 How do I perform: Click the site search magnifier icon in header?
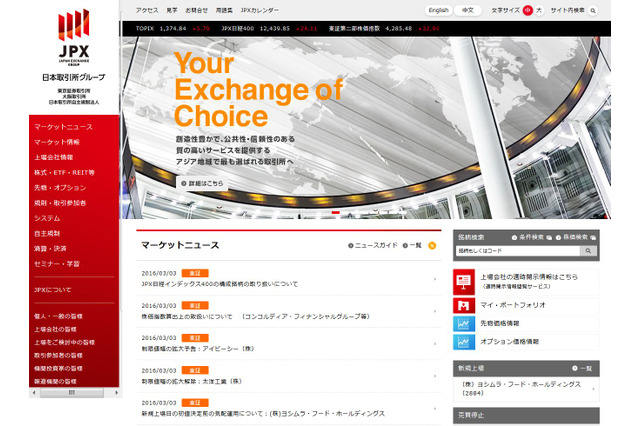click(x=593, y=11)
